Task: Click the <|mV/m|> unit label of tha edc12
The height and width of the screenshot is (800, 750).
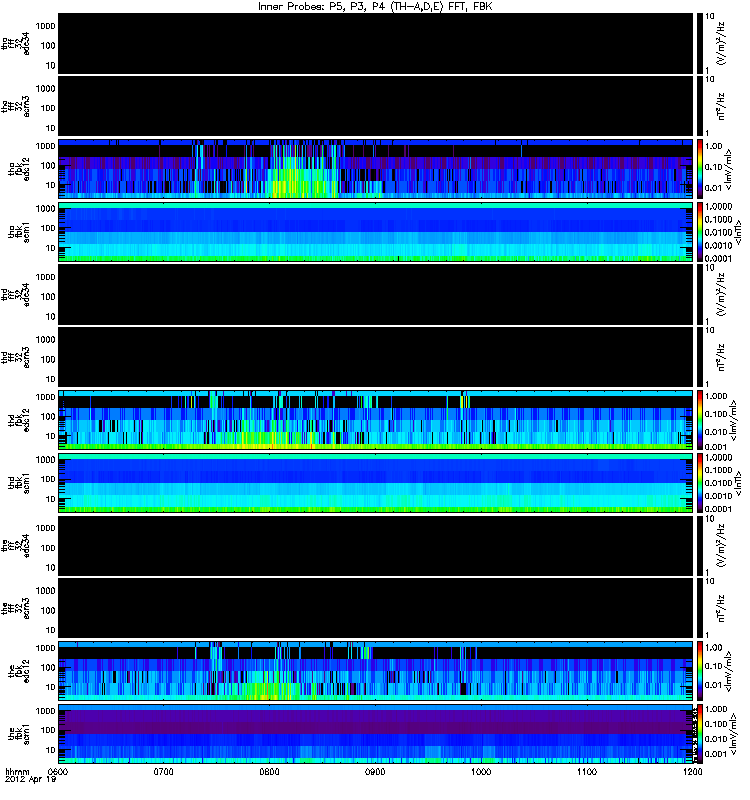Action: coord(730,170)
